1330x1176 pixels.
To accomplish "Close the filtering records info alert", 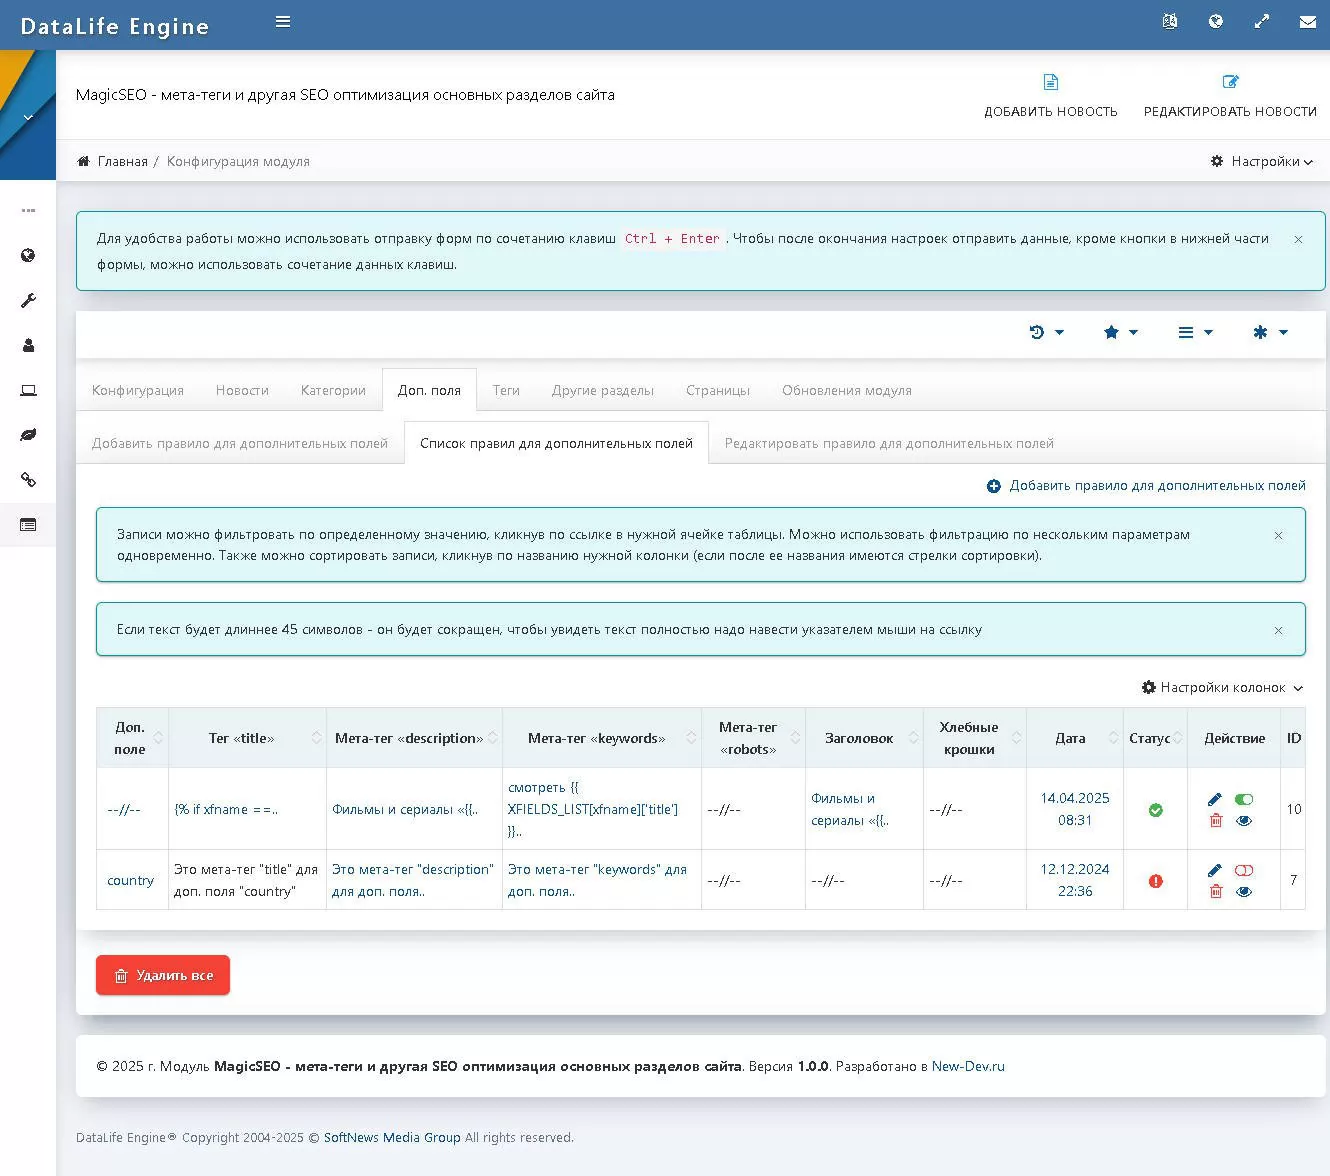I will pos(1278,535).
